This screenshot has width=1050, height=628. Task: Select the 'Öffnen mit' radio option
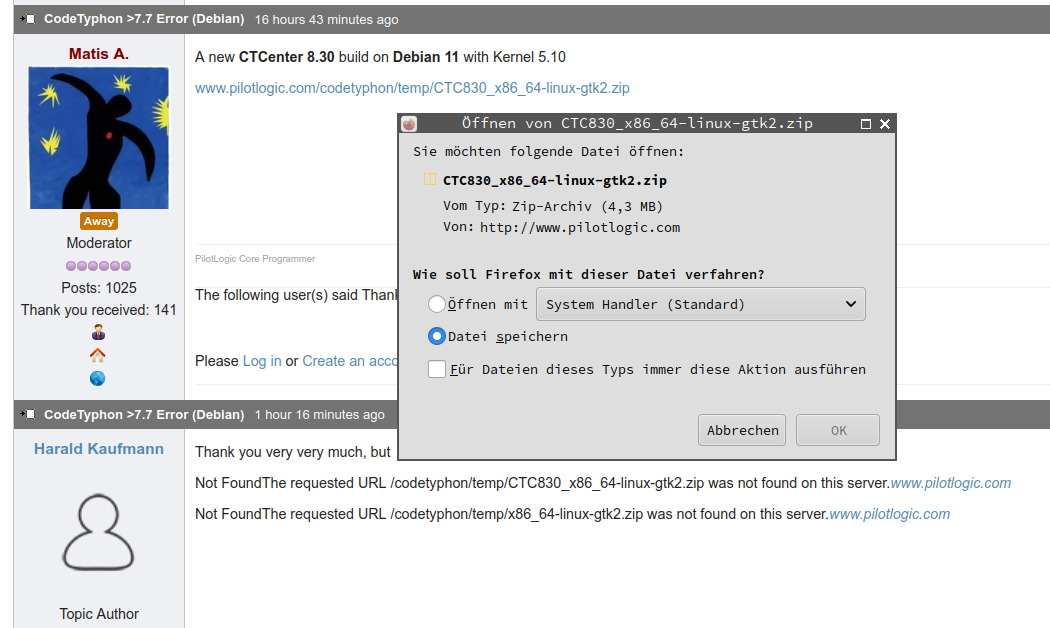(x=437, y=304)
